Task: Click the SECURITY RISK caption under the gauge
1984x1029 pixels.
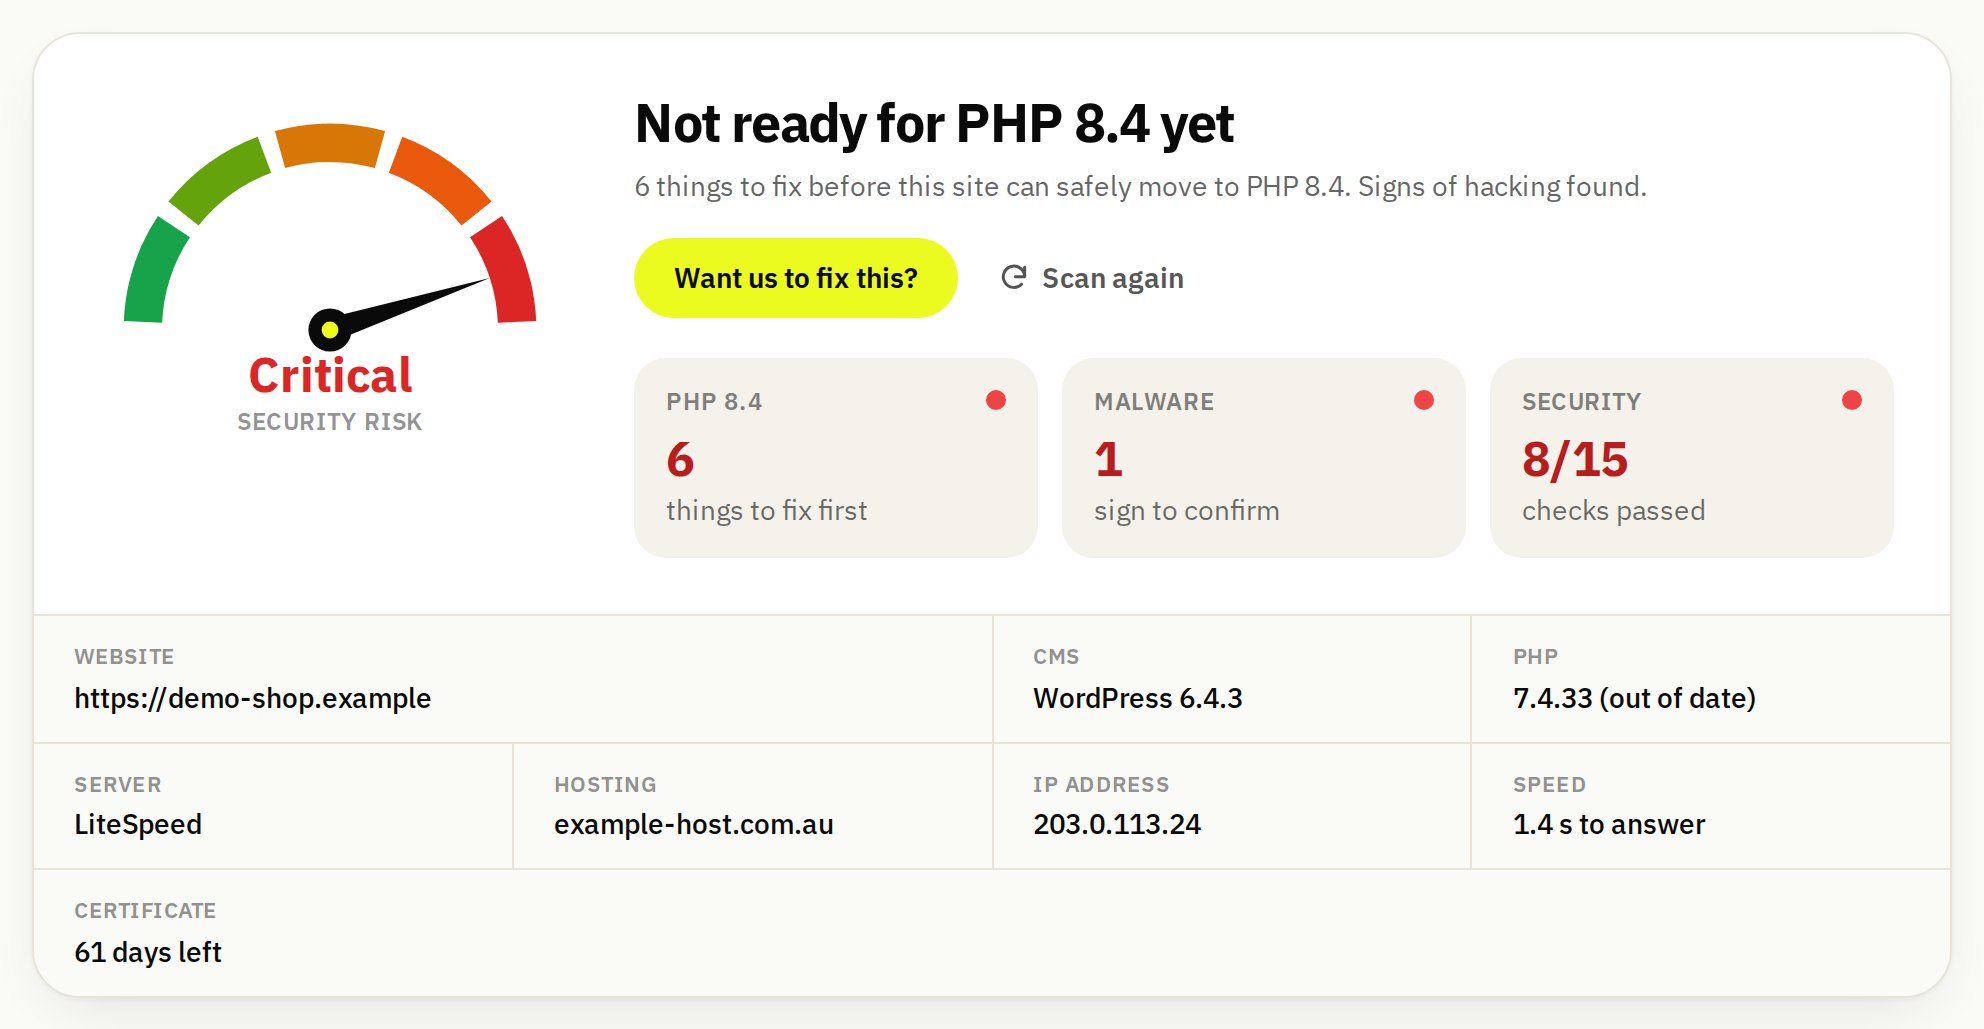Action: coord(330,422)
